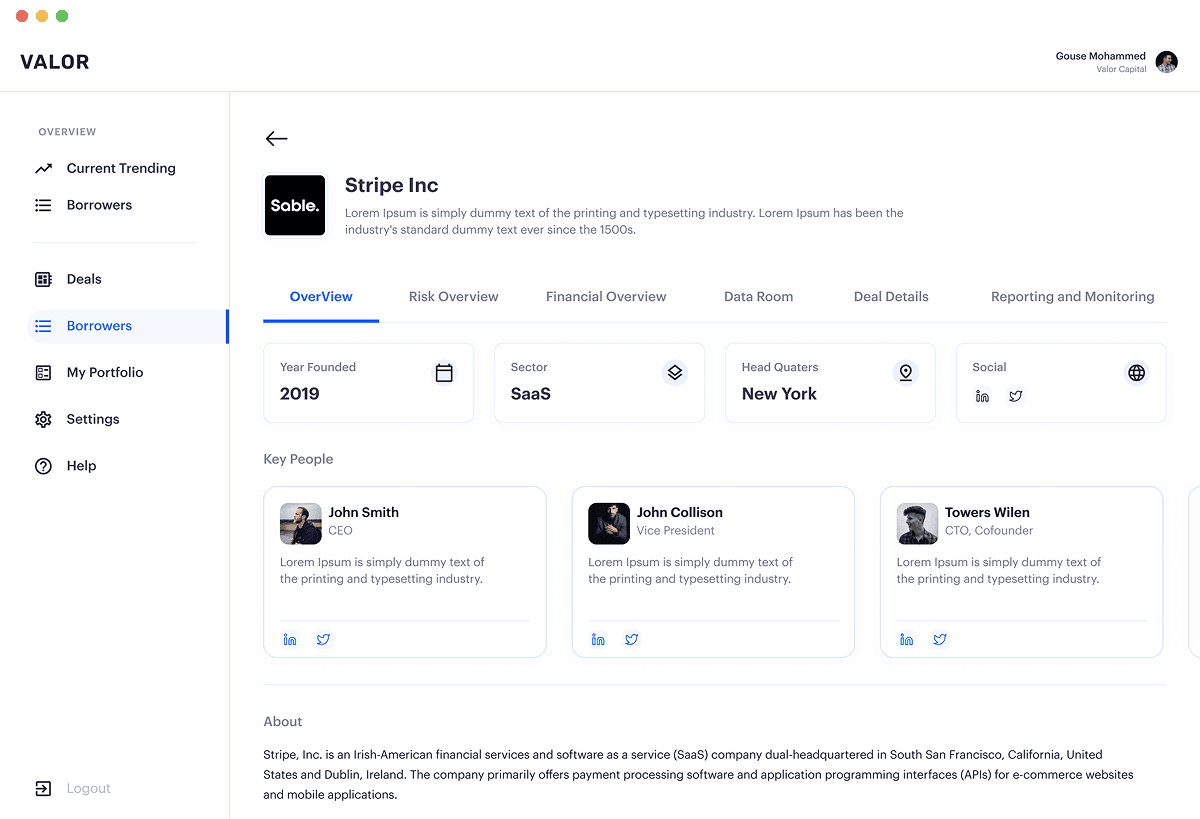Click the Valor Capital label
The height and width of the screenshot is (819, 1200).
[1121, 70]
